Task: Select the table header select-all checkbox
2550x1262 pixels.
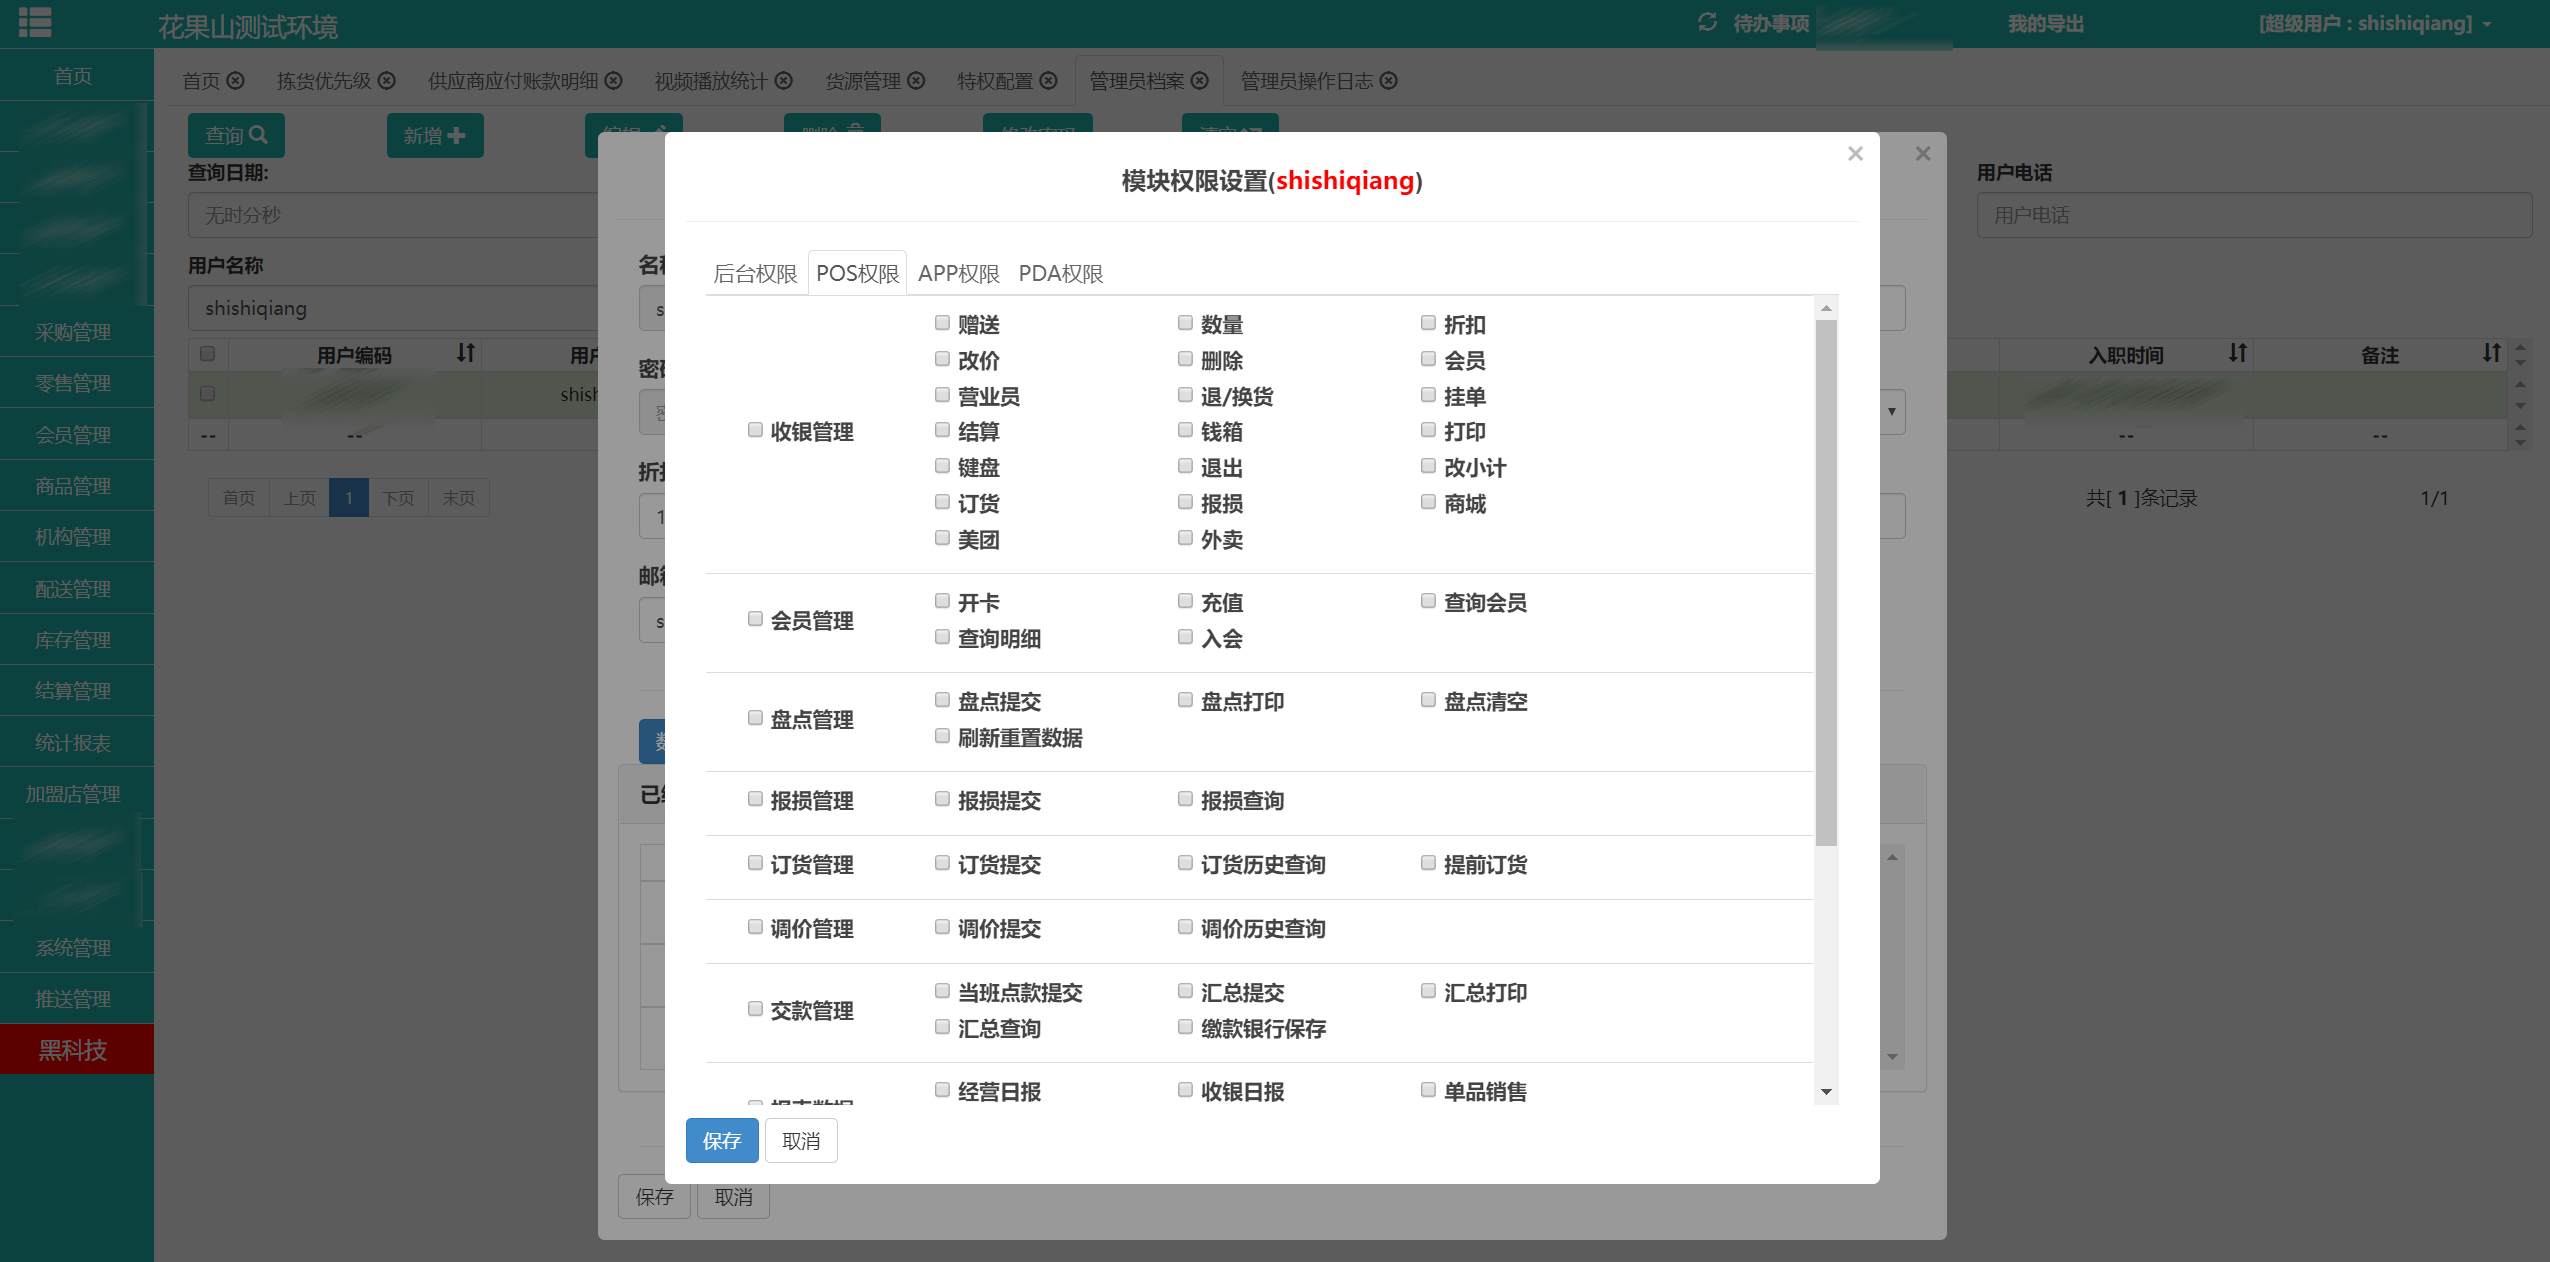Action: pos(208,353)
